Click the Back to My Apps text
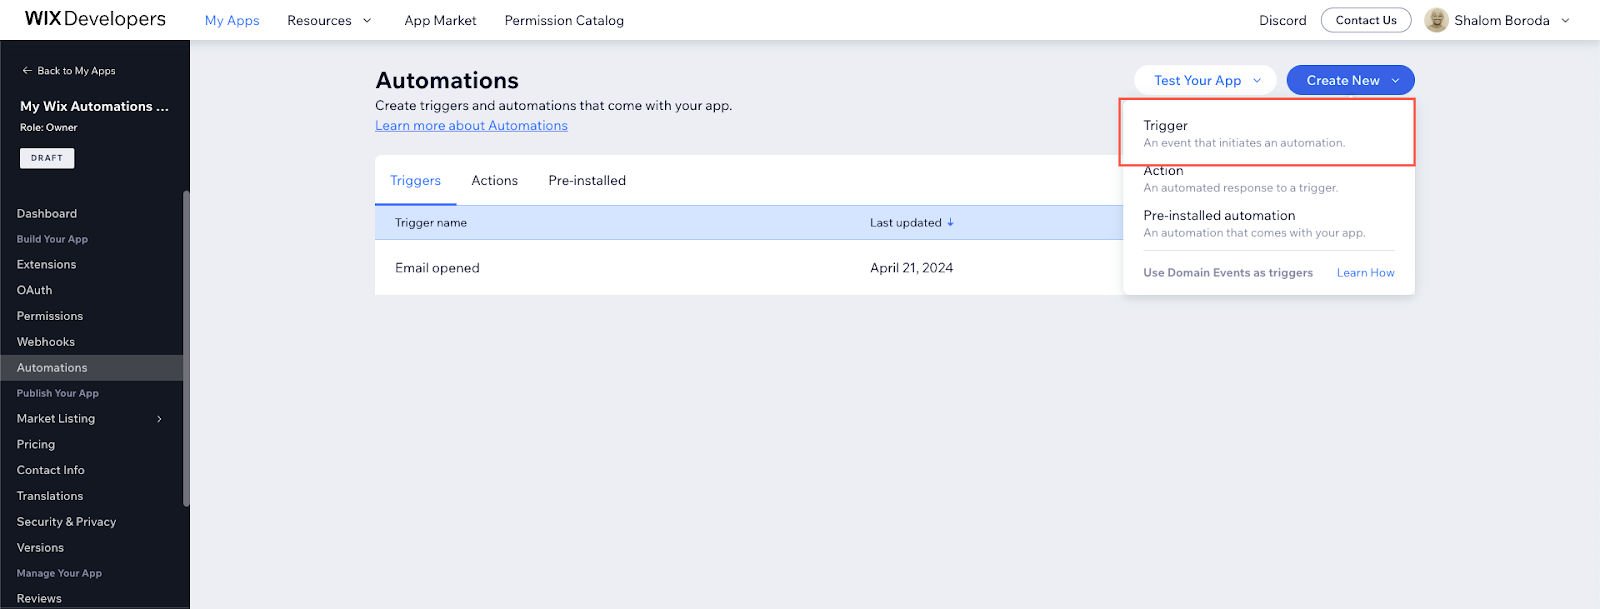 click(x=76, y=71)
